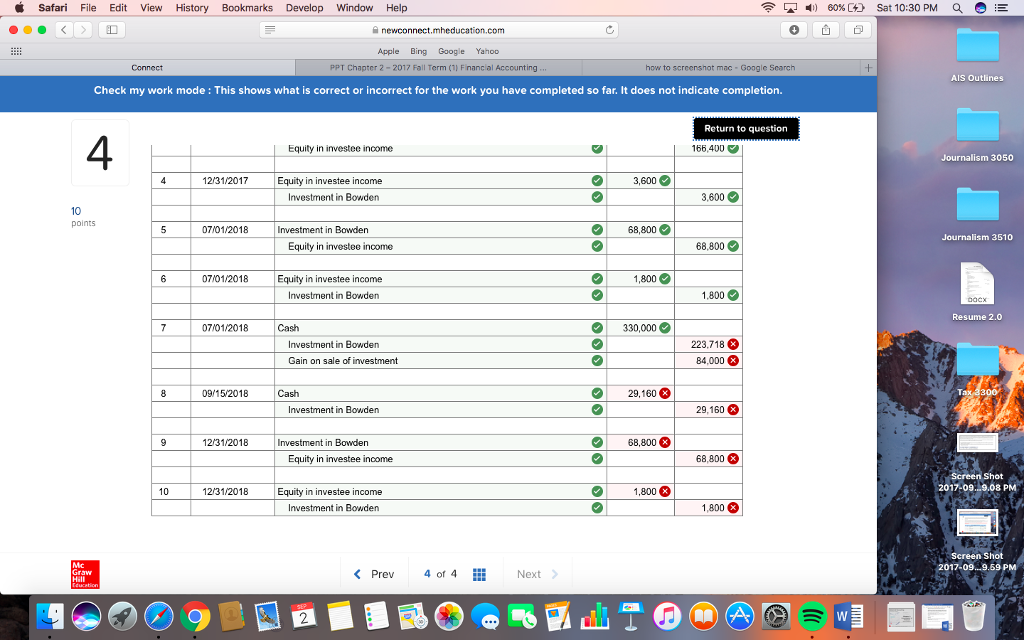The image size is (1024, 640).
Task: Go back with Safari's back arrow
Action: click(x=64, y=30)
